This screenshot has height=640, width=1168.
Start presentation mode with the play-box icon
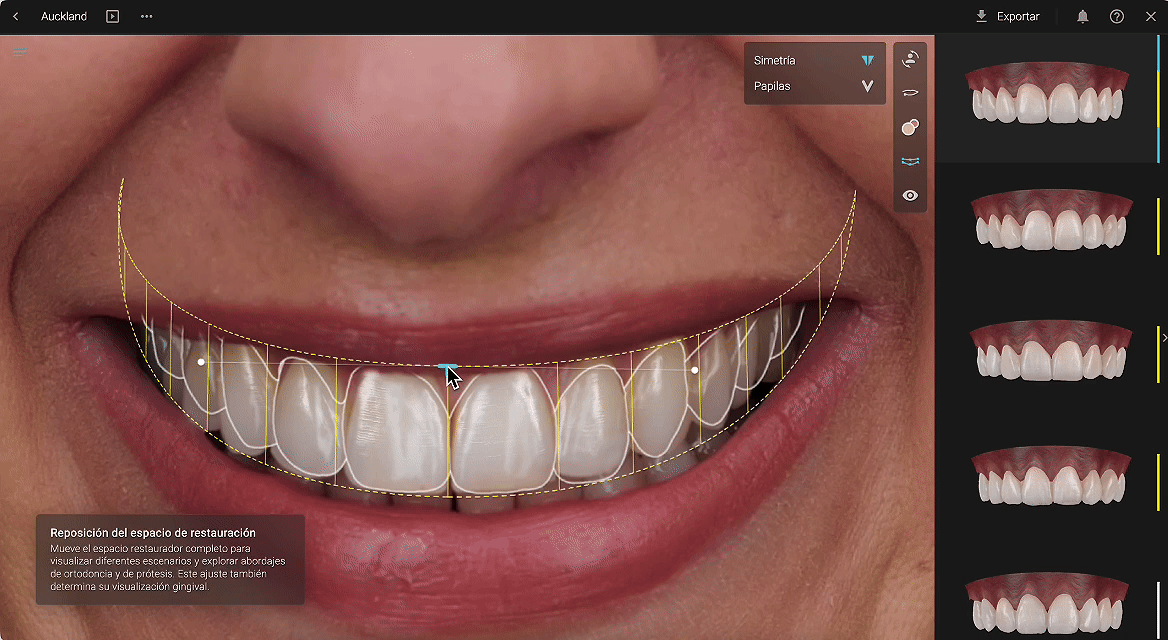tap(112, 16)
